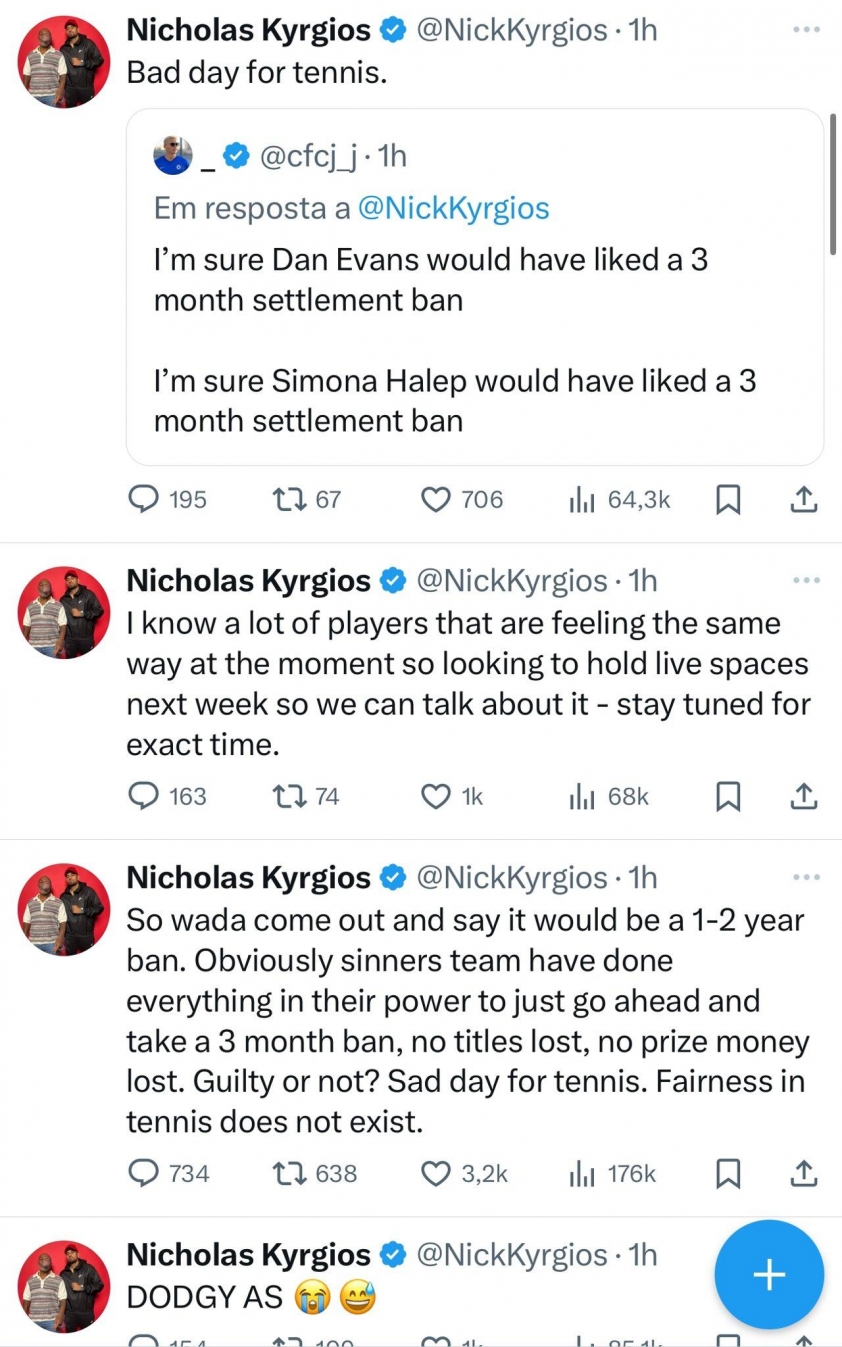Viewport: 842px width, 1347px height.
Task: Share the wada 1-2 year ban tweet
Action: coord(804,1173)
